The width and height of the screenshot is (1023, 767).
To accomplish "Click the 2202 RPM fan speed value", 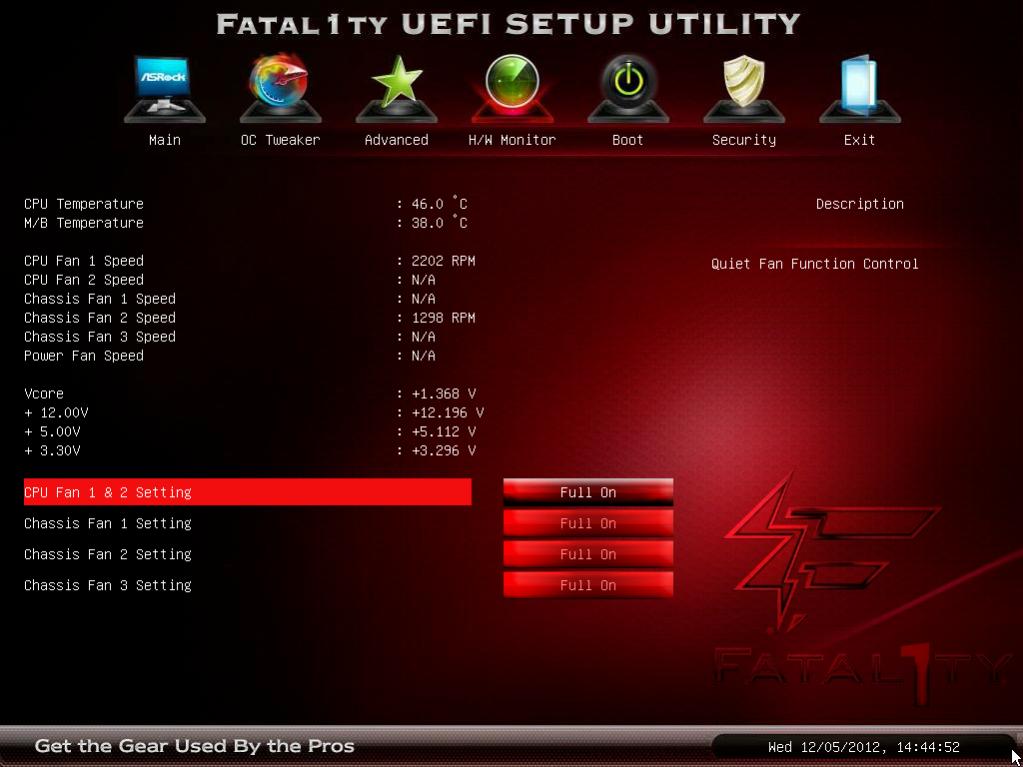I will (x=443, y=261).
